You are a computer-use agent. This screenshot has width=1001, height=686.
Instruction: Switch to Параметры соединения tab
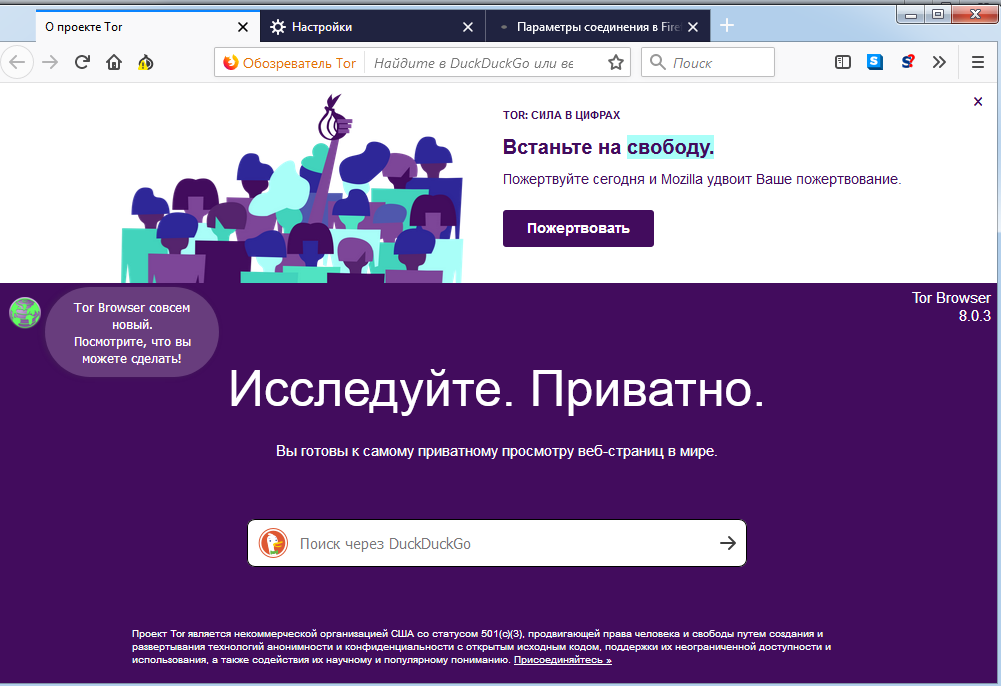pos(598,27)
